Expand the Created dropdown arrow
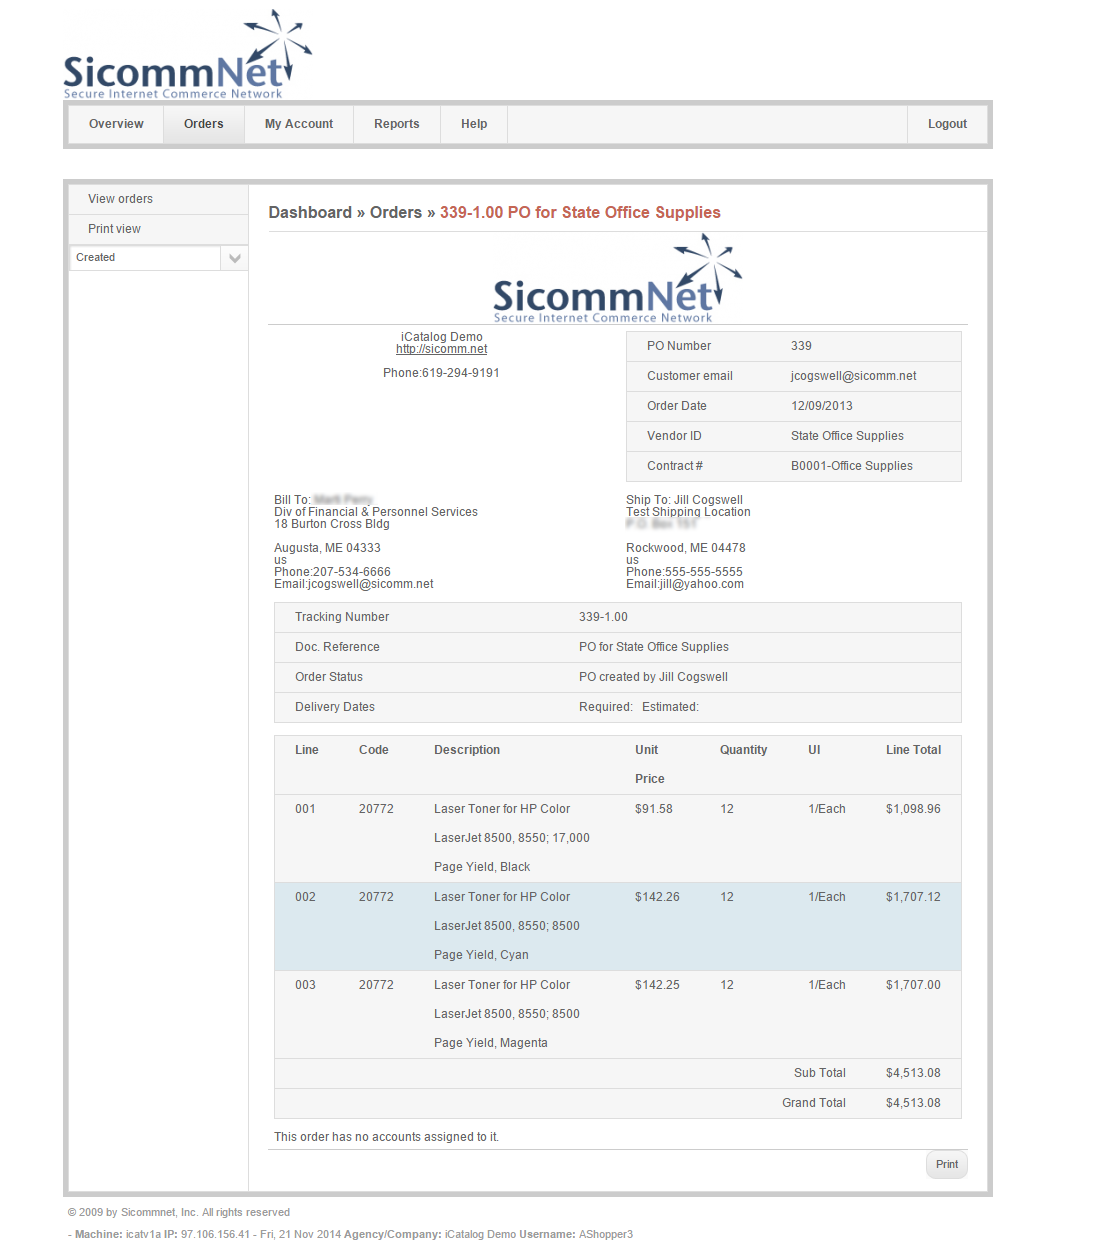This screenshot has width=1097, height=1258. click(235, 258)
